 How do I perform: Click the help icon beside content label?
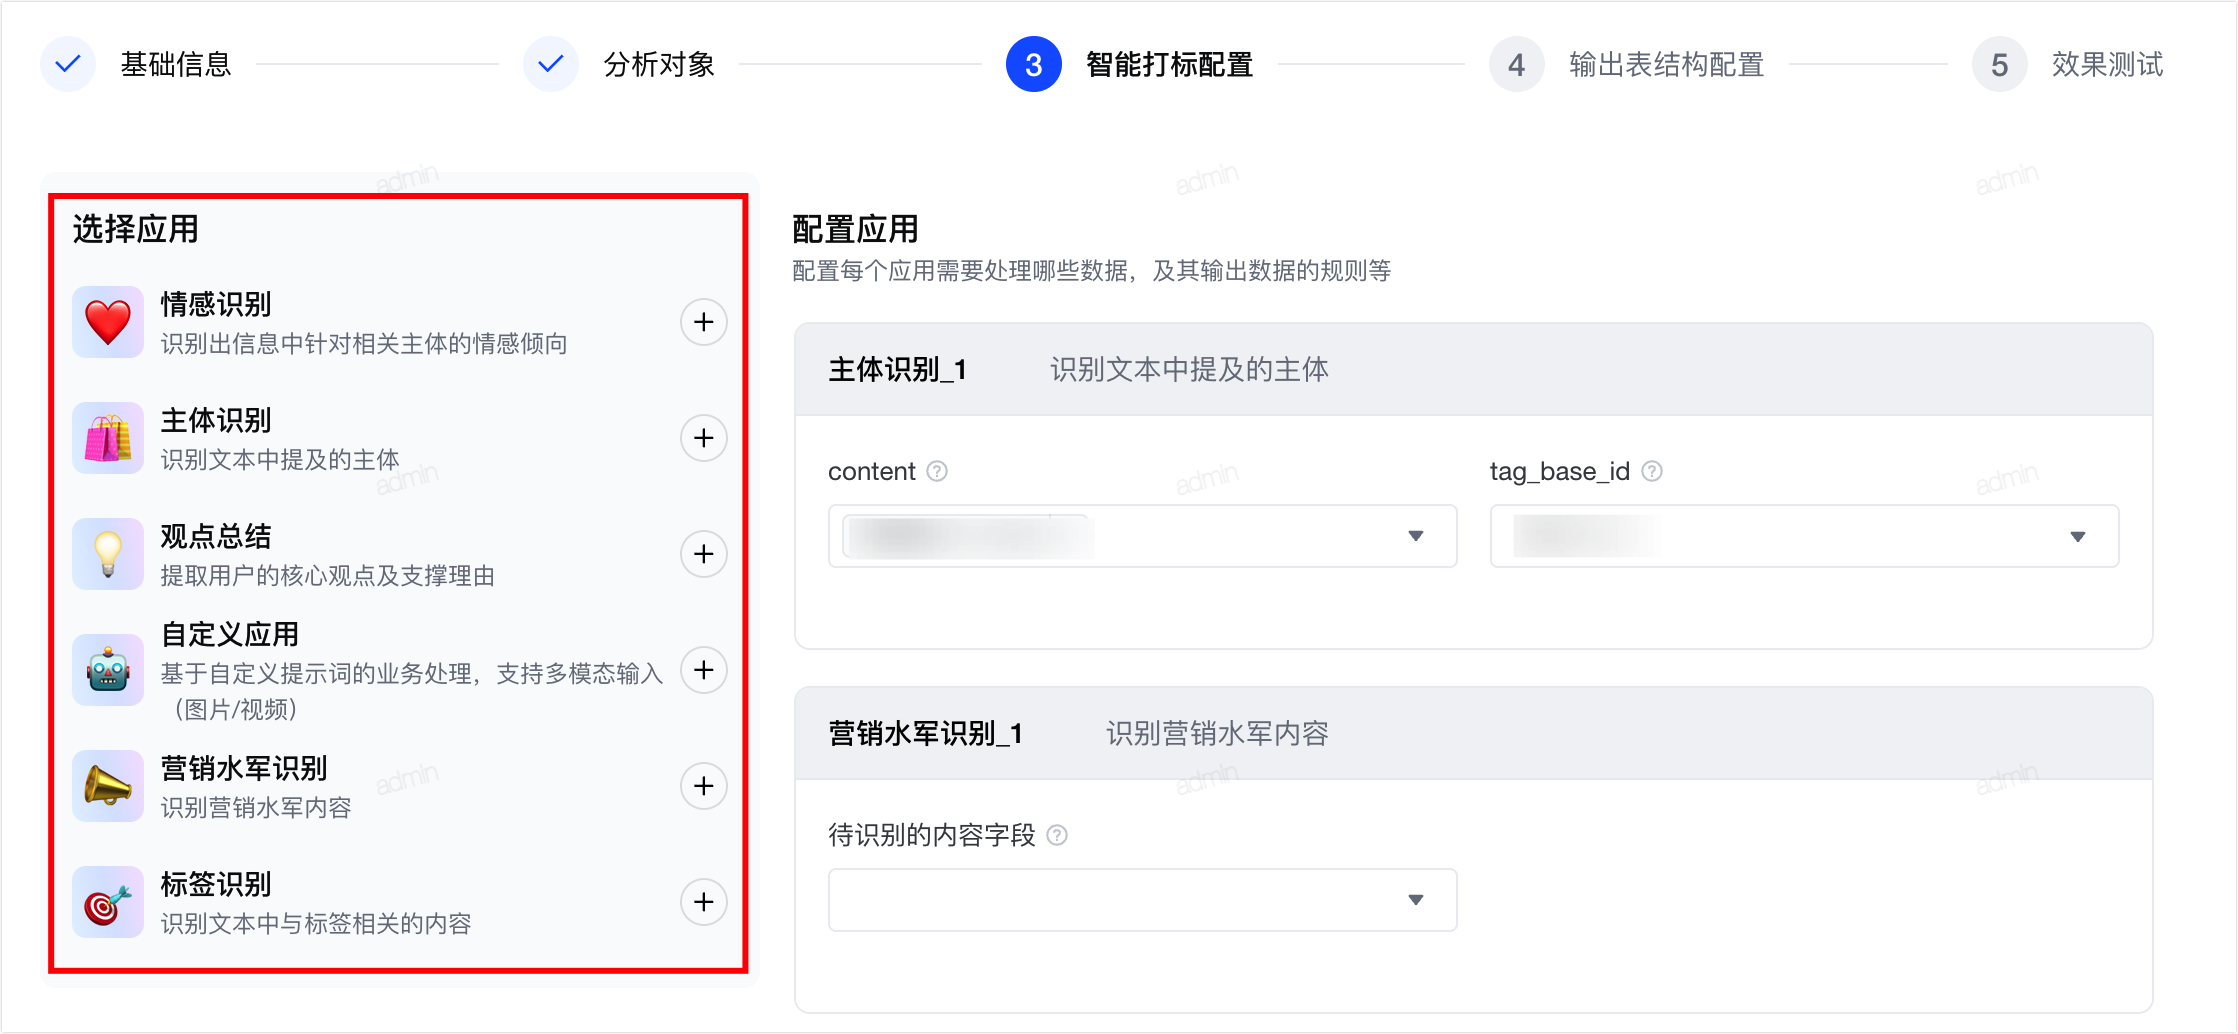937,471
